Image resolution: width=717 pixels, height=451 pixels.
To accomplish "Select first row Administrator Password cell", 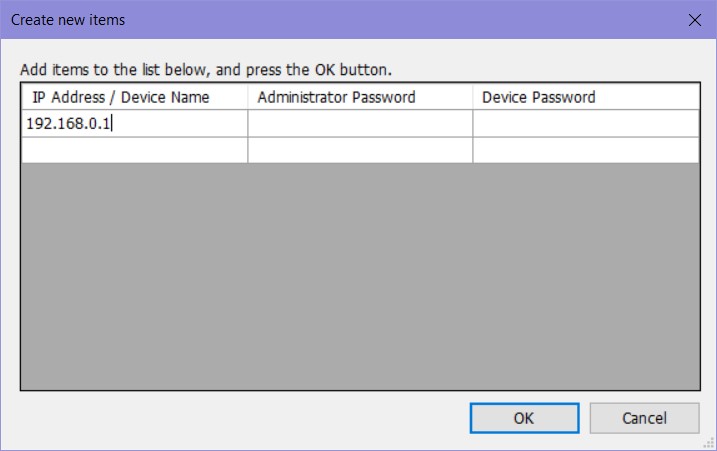I will point(360,124).
